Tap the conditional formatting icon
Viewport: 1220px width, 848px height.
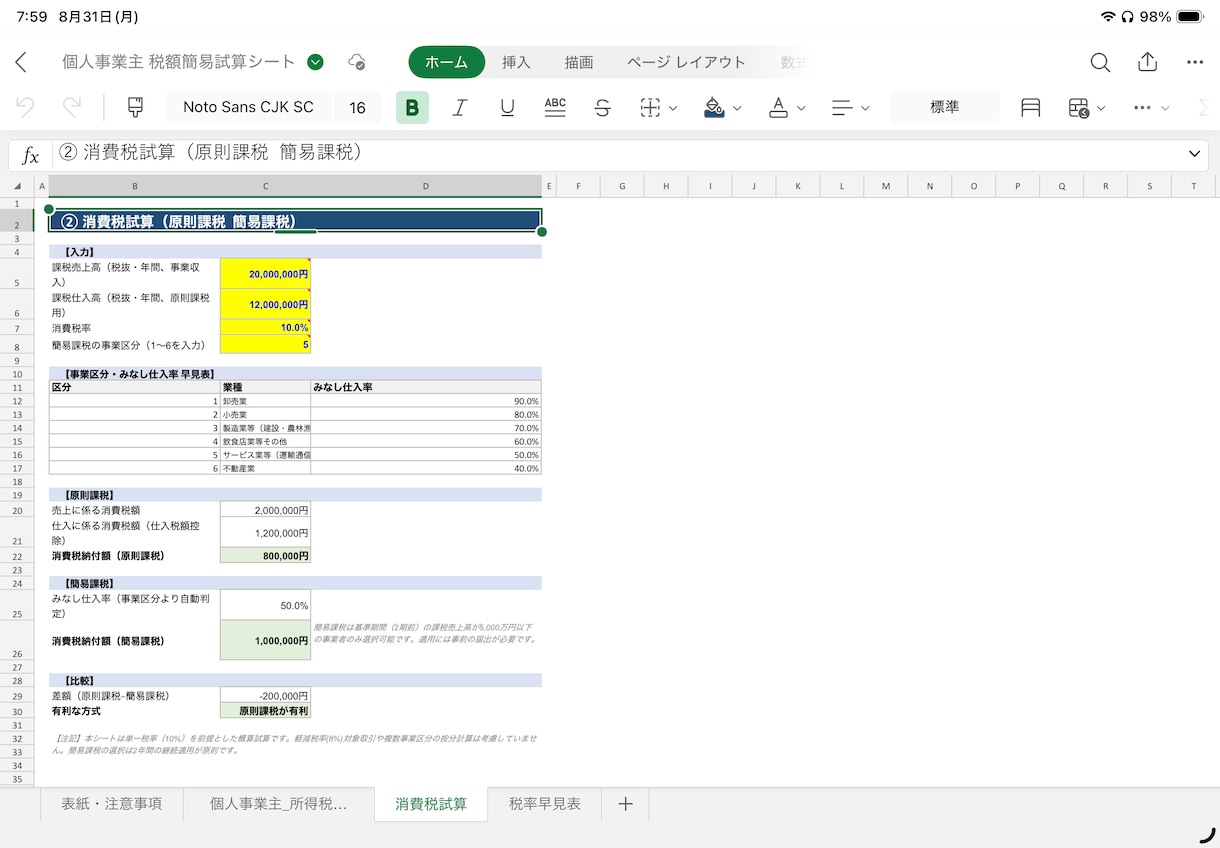pyautogui.click(x=1078, y=108)
